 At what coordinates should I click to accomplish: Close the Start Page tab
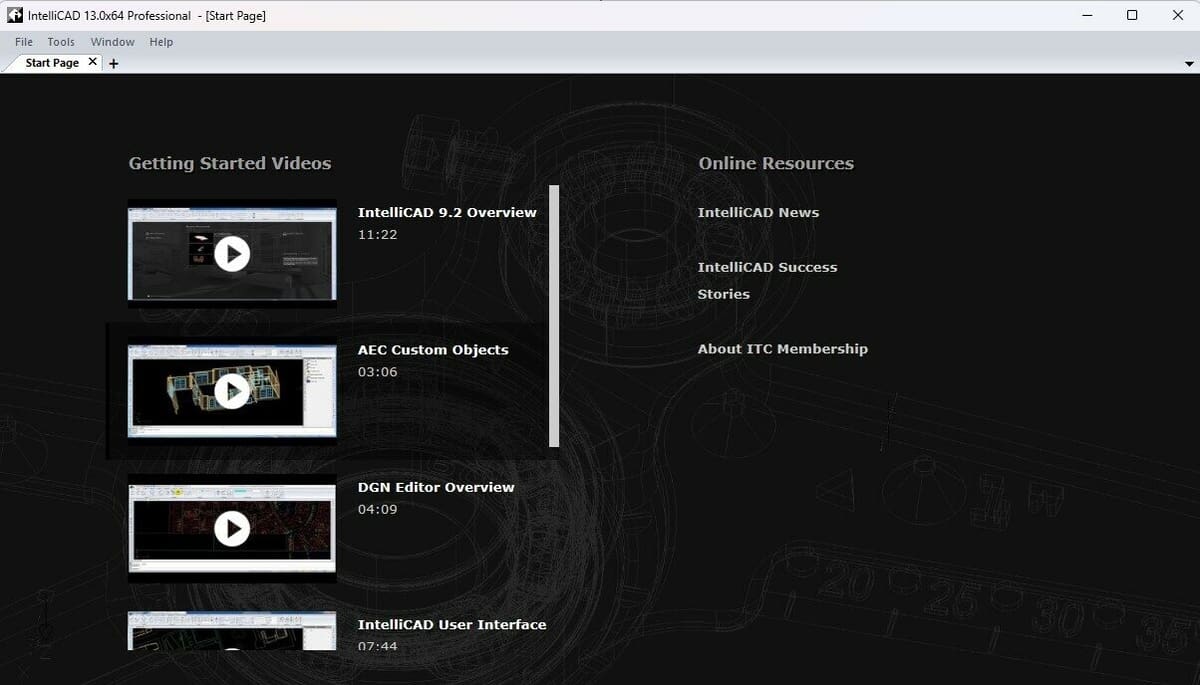(x=93, y=62)
